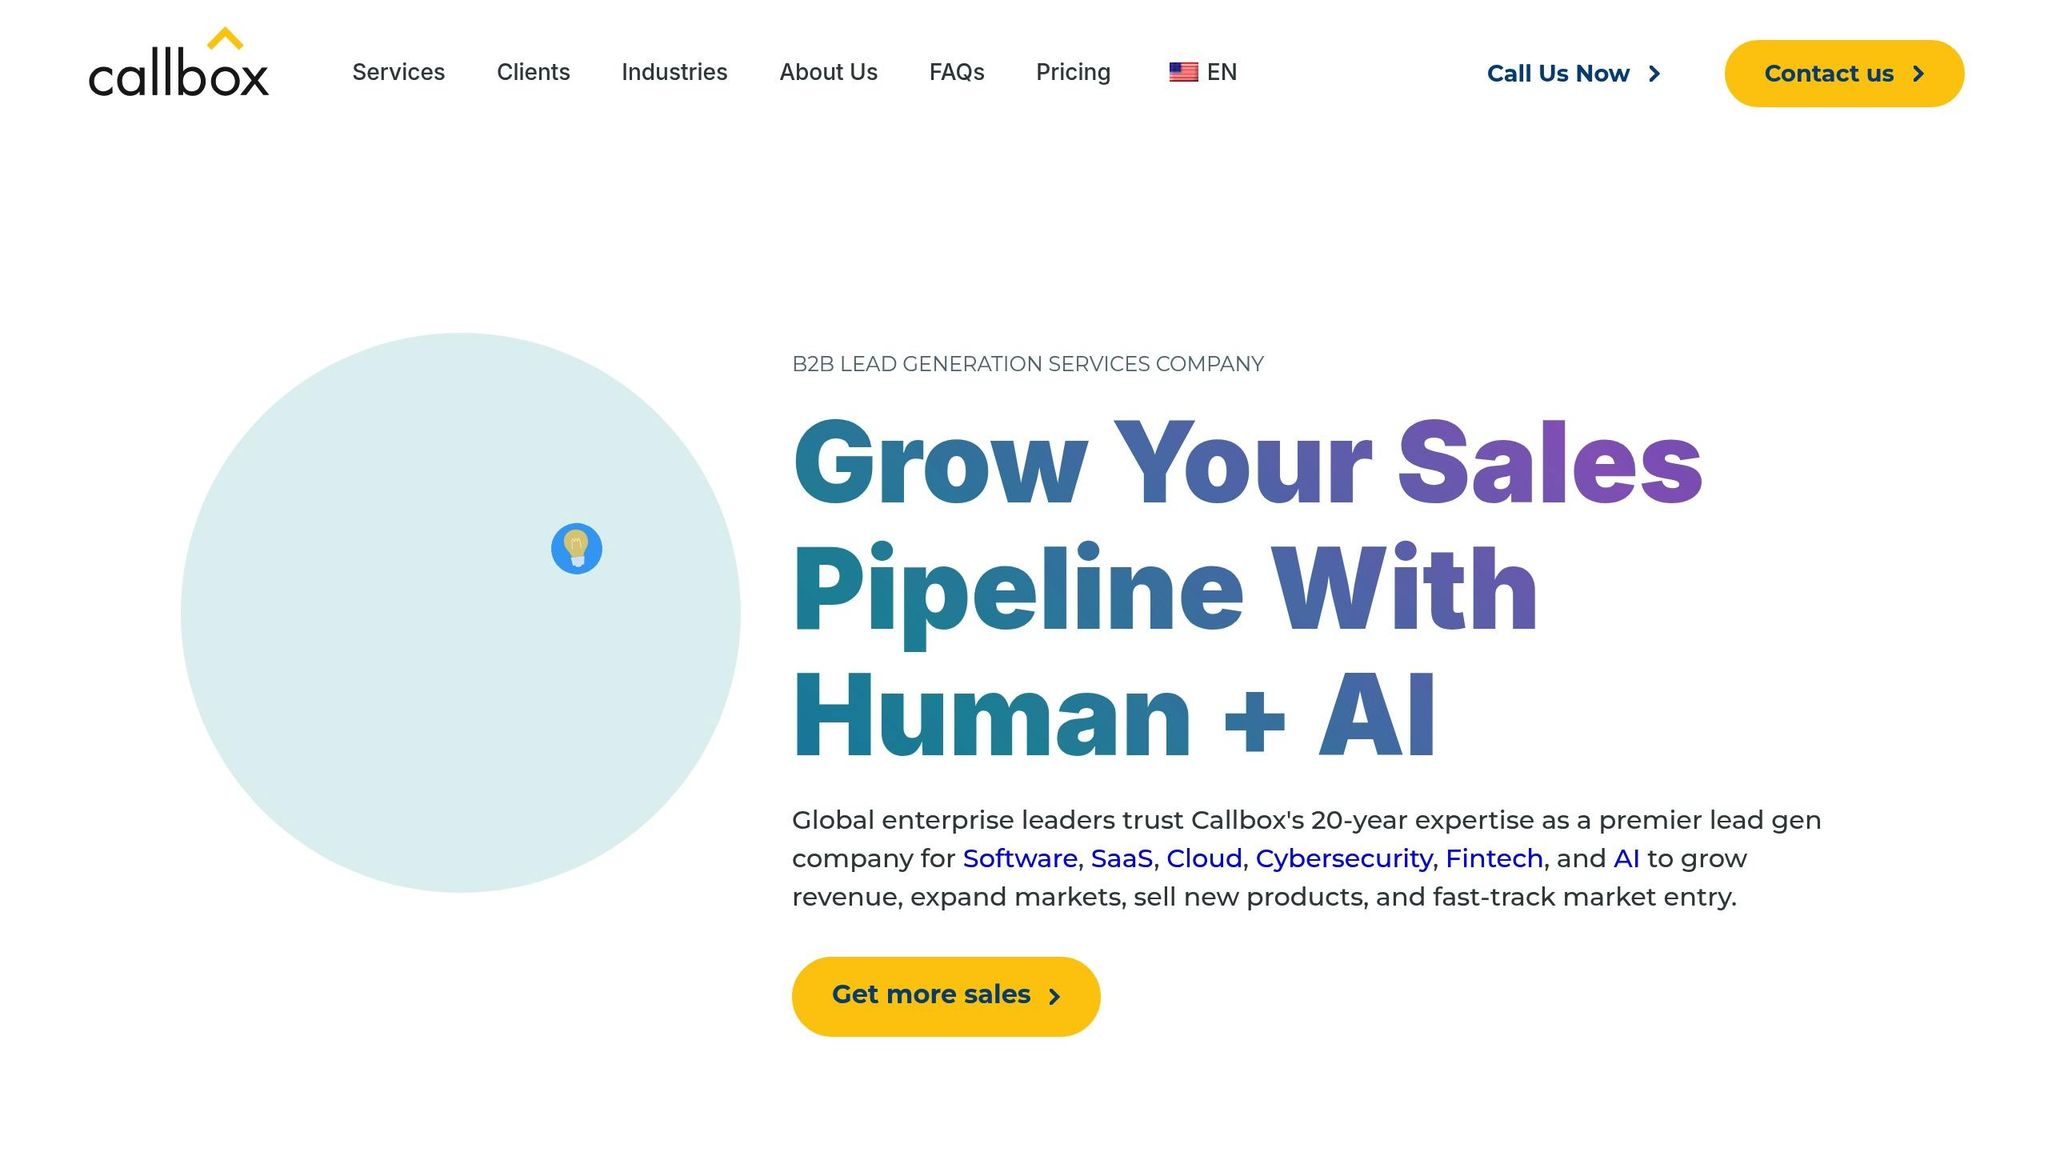Open the SaaS link in the paragraph
This screenshot has height=1152, width=2048.
tap(1122, 858)
